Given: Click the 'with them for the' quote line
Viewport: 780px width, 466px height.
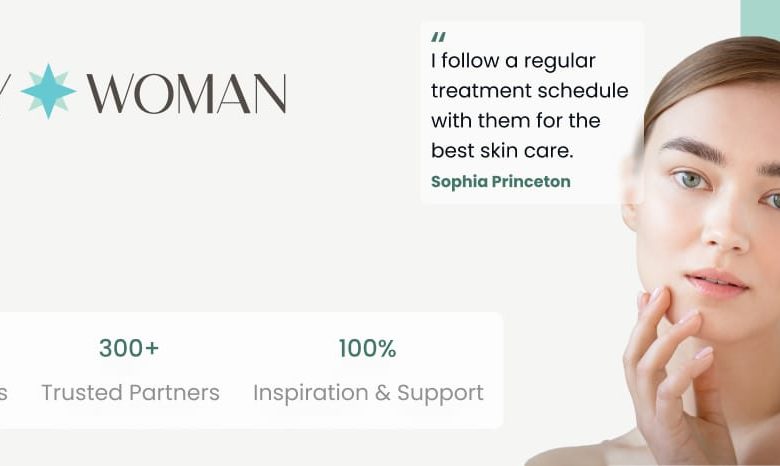Looking at the screenshot, I should click(x=515, y=120).
